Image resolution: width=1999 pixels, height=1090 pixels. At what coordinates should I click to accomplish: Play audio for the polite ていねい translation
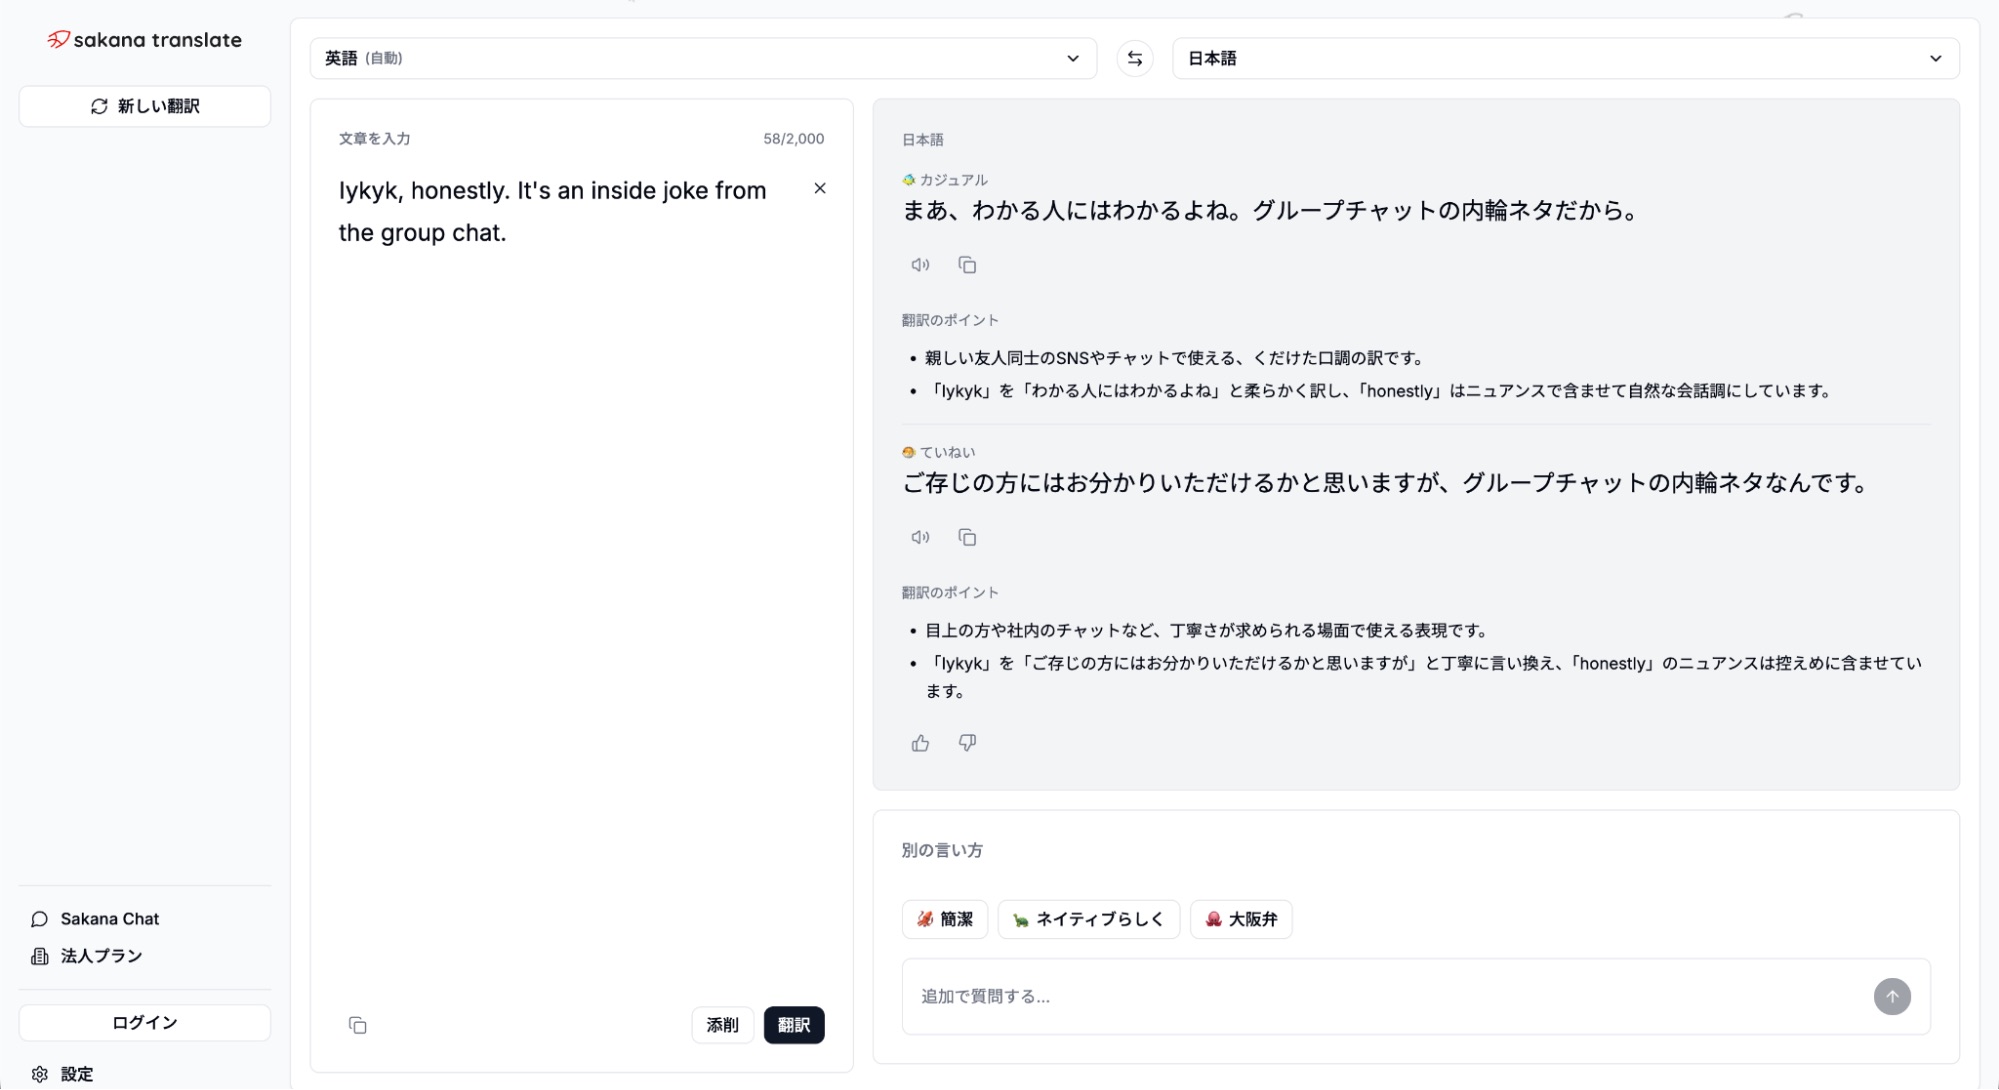coord(920,537)
